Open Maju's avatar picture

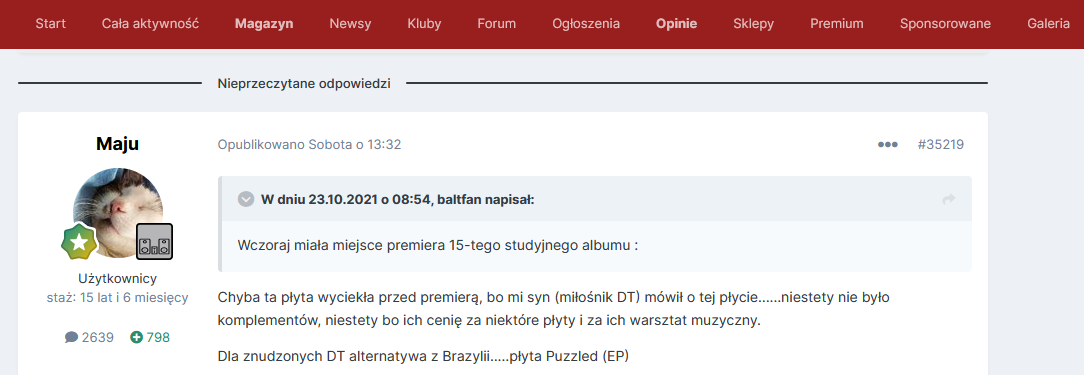pyautogui.click(x=118, y=213)
